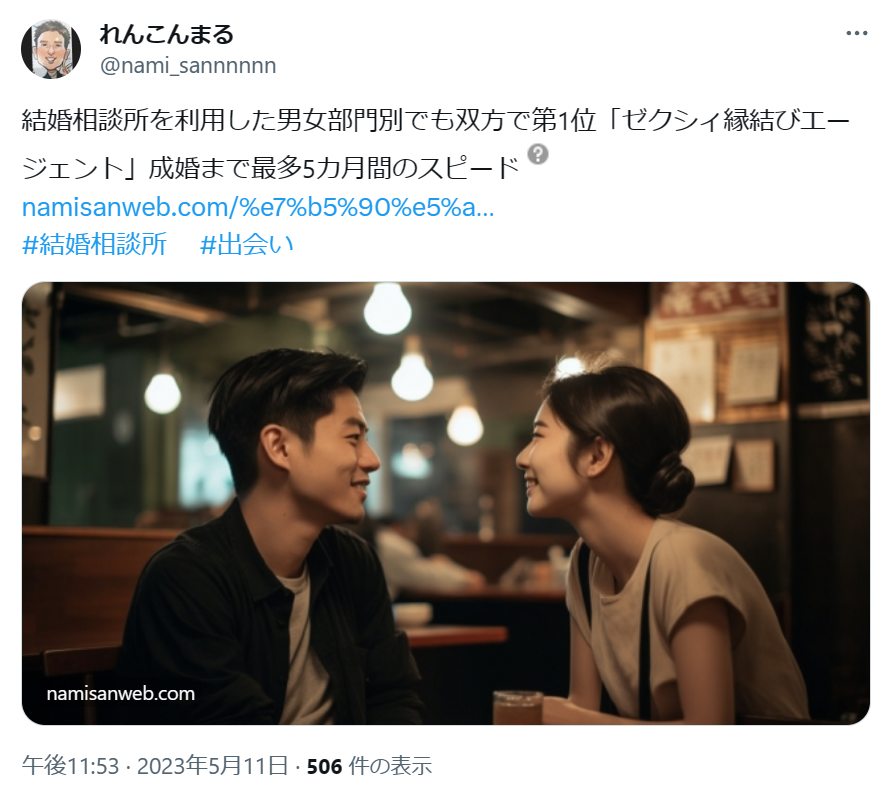The image size is (891, 806).
Task: Open the blue namisanweb.com article URL
Action: click(x=258, y=207)
